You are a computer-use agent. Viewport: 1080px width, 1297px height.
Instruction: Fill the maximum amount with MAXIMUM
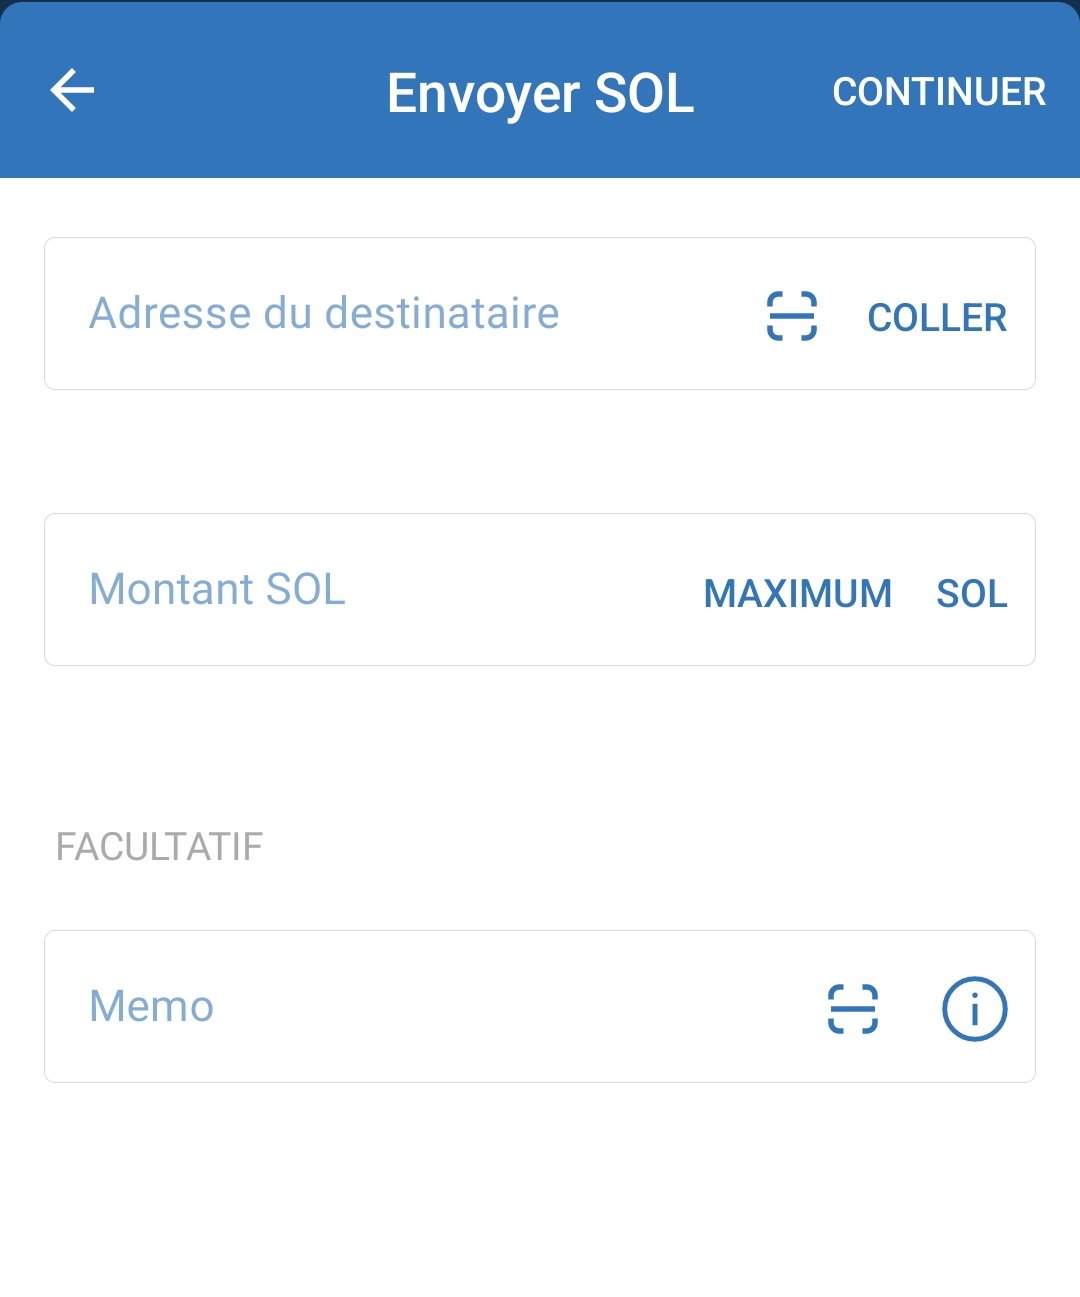[x=798, y=594]
